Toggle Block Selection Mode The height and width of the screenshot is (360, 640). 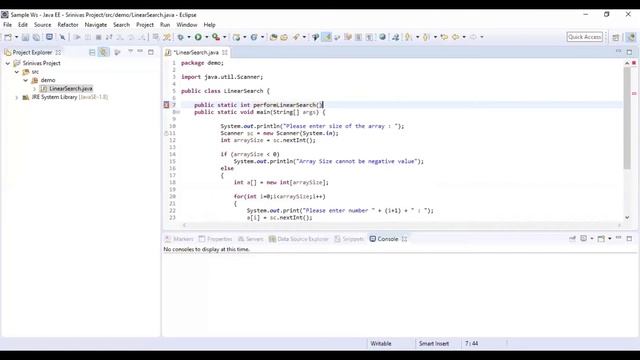coord(358,37)
